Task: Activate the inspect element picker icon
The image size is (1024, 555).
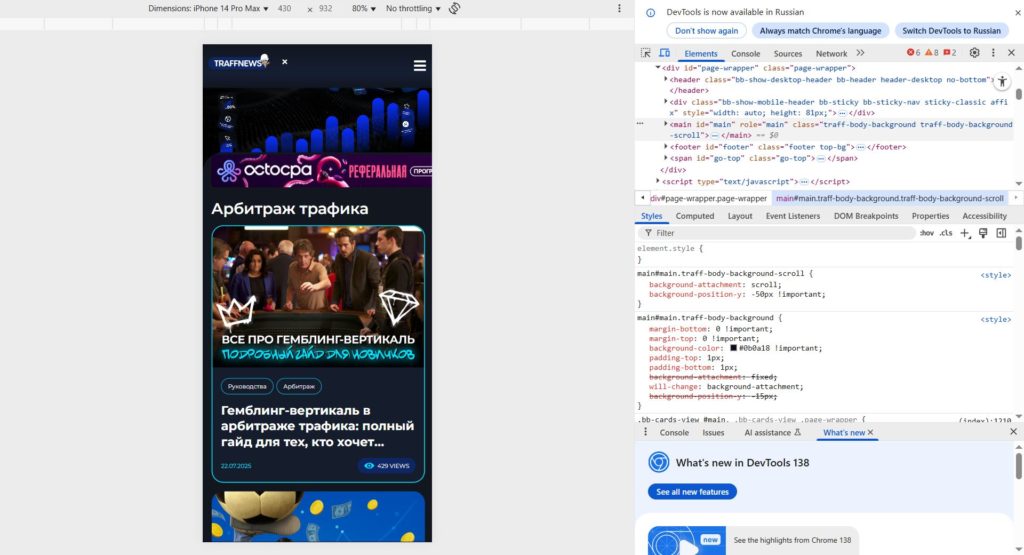Action: [x=645, y=53]
